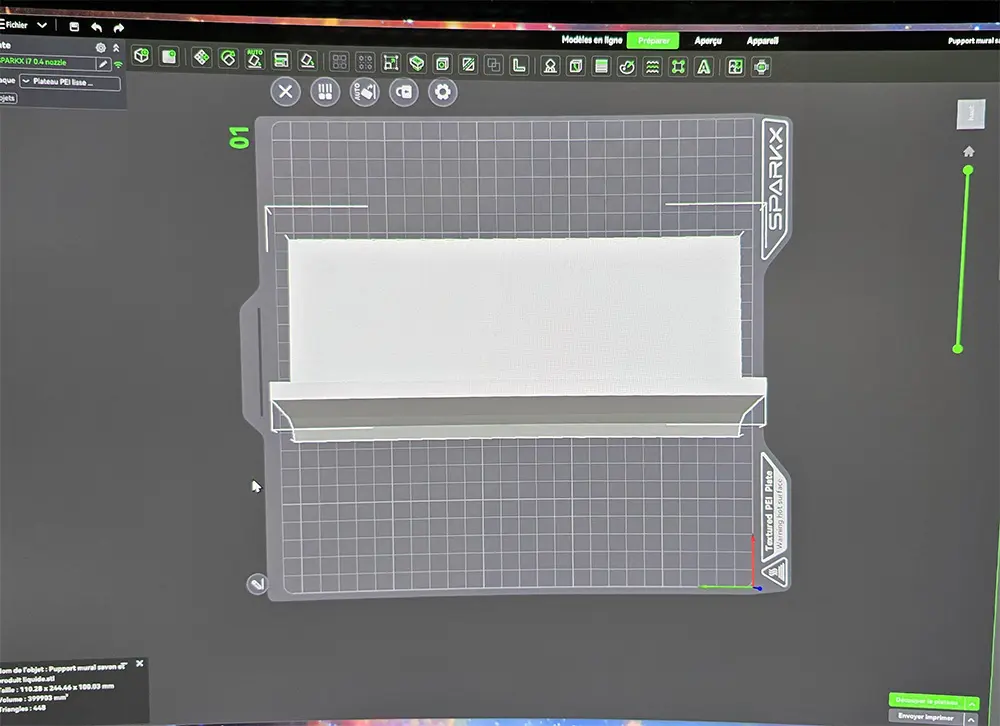Switch to the Préparer tab
This screenshot has height=726, width=1000.
click(653, 41)
